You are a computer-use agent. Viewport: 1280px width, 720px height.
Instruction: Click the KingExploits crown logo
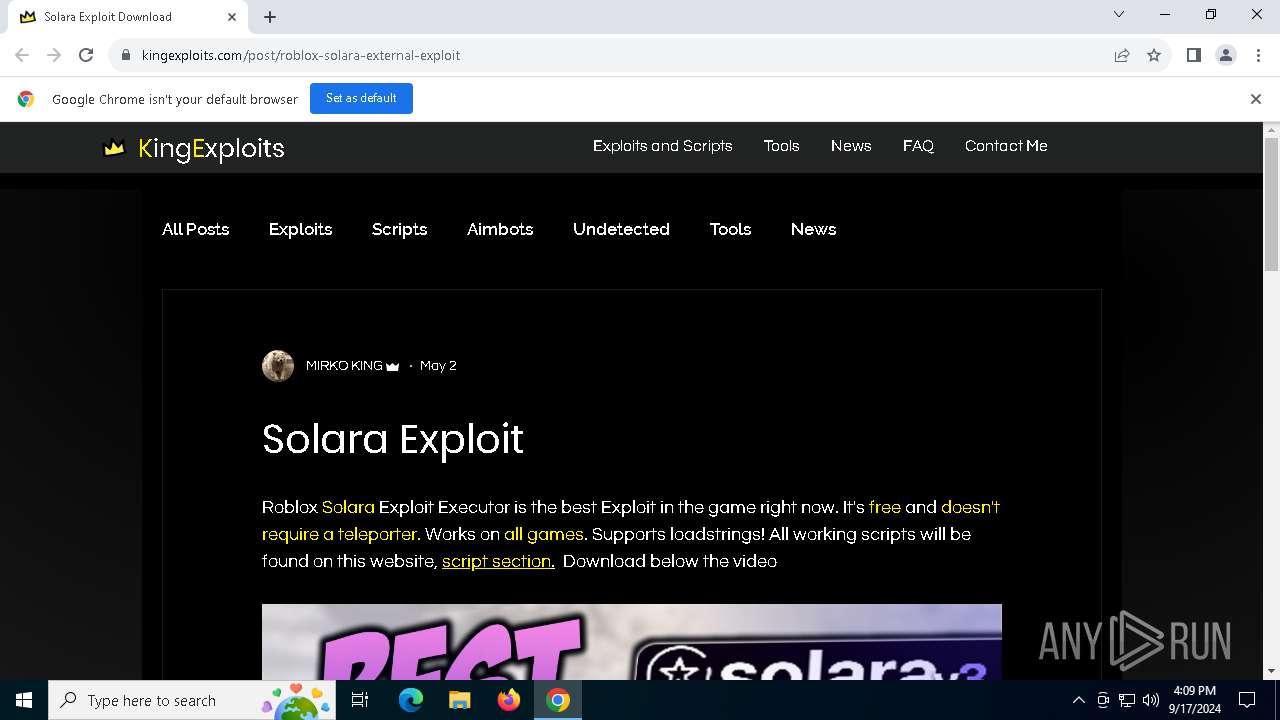pyautogui.click(x=114, y=148)
